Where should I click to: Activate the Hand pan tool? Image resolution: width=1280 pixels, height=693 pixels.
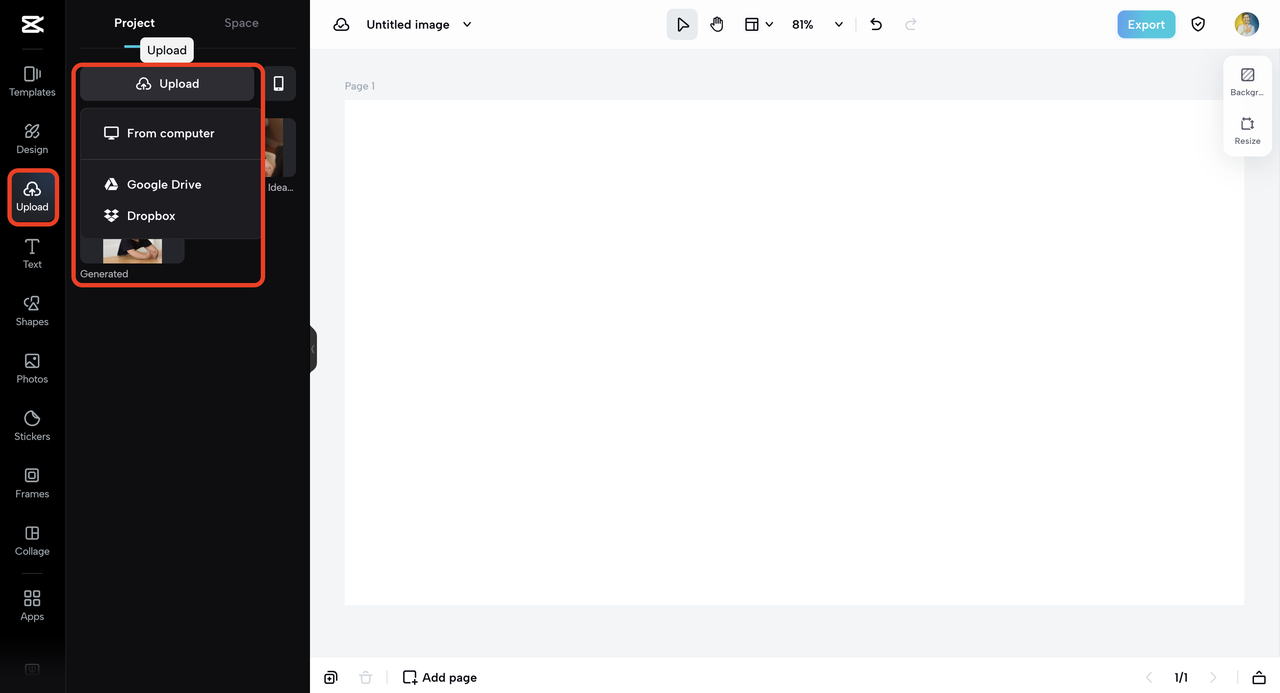717,24
